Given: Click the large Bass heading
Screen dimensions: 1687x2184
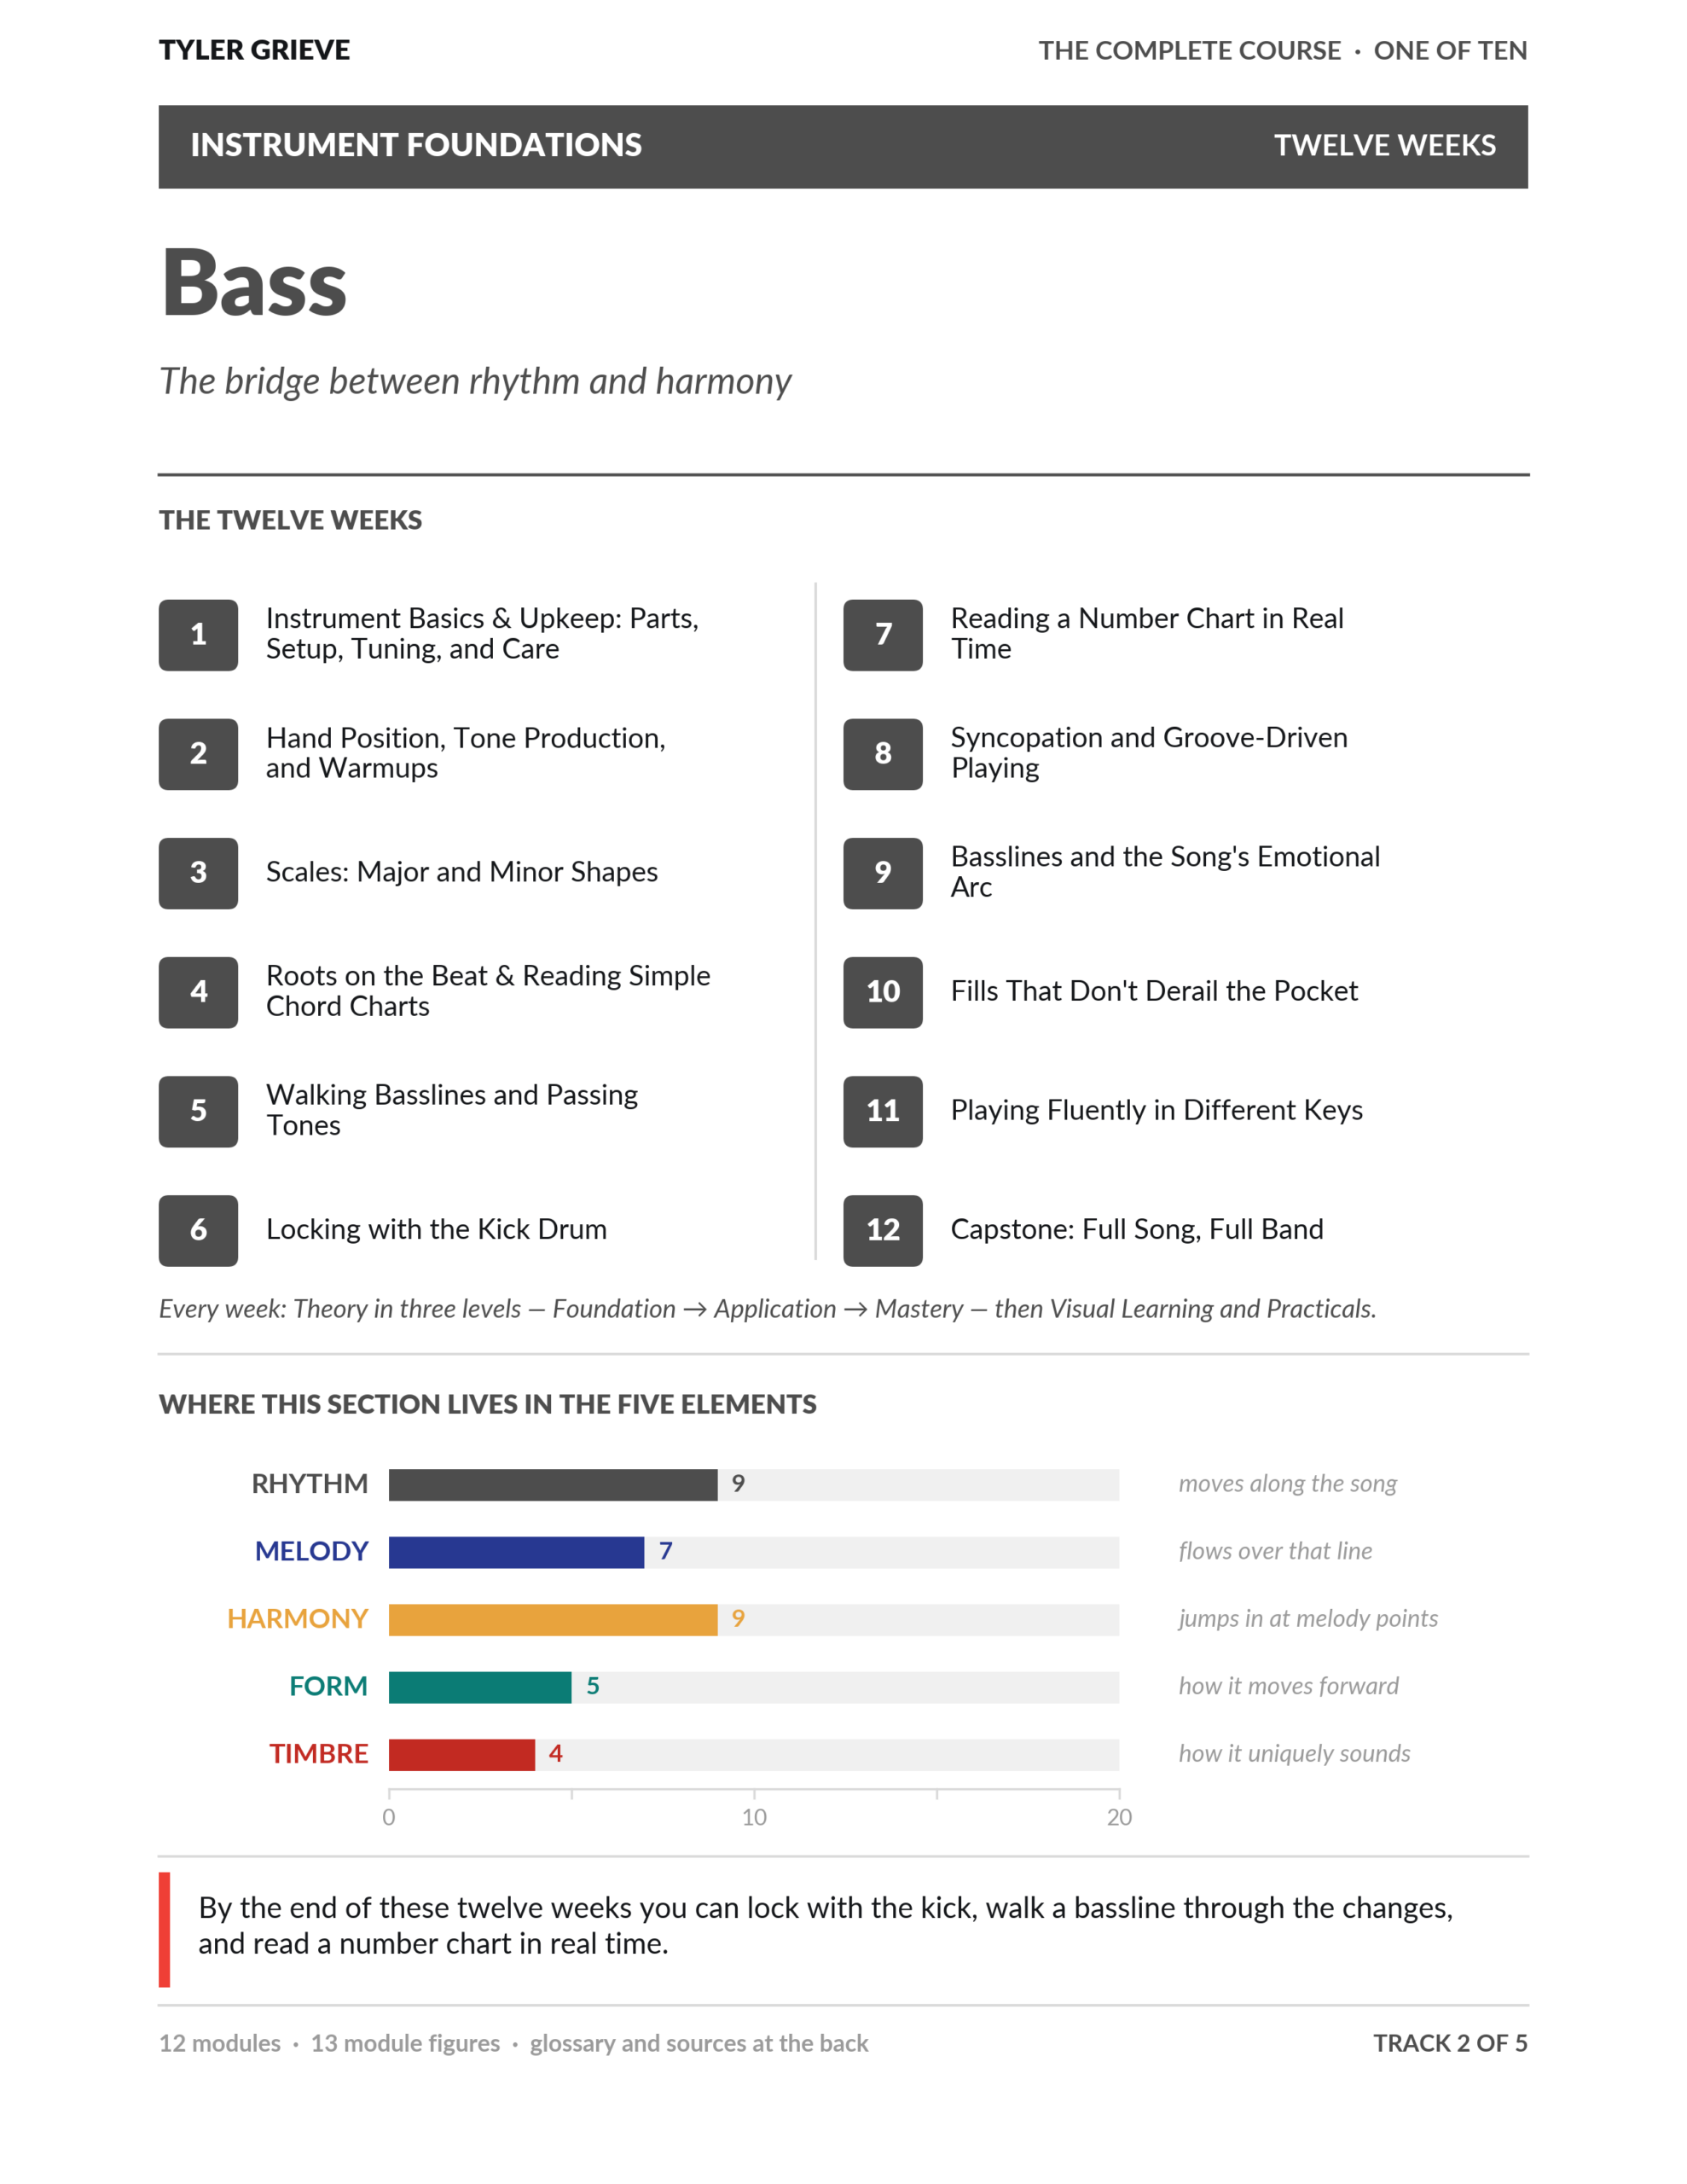Looking at the screenshot, I should click(254, 283).
